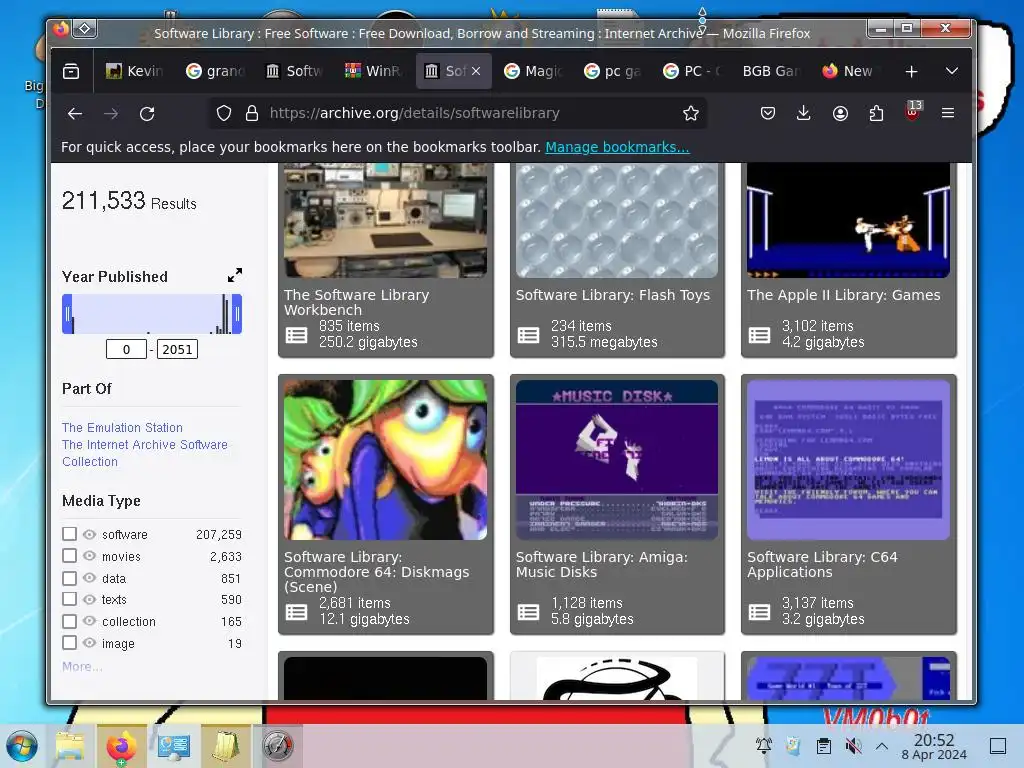Switch to the Kevin tab
Viewport: 1024px width, 768px height.
click(x=135, y=71)
